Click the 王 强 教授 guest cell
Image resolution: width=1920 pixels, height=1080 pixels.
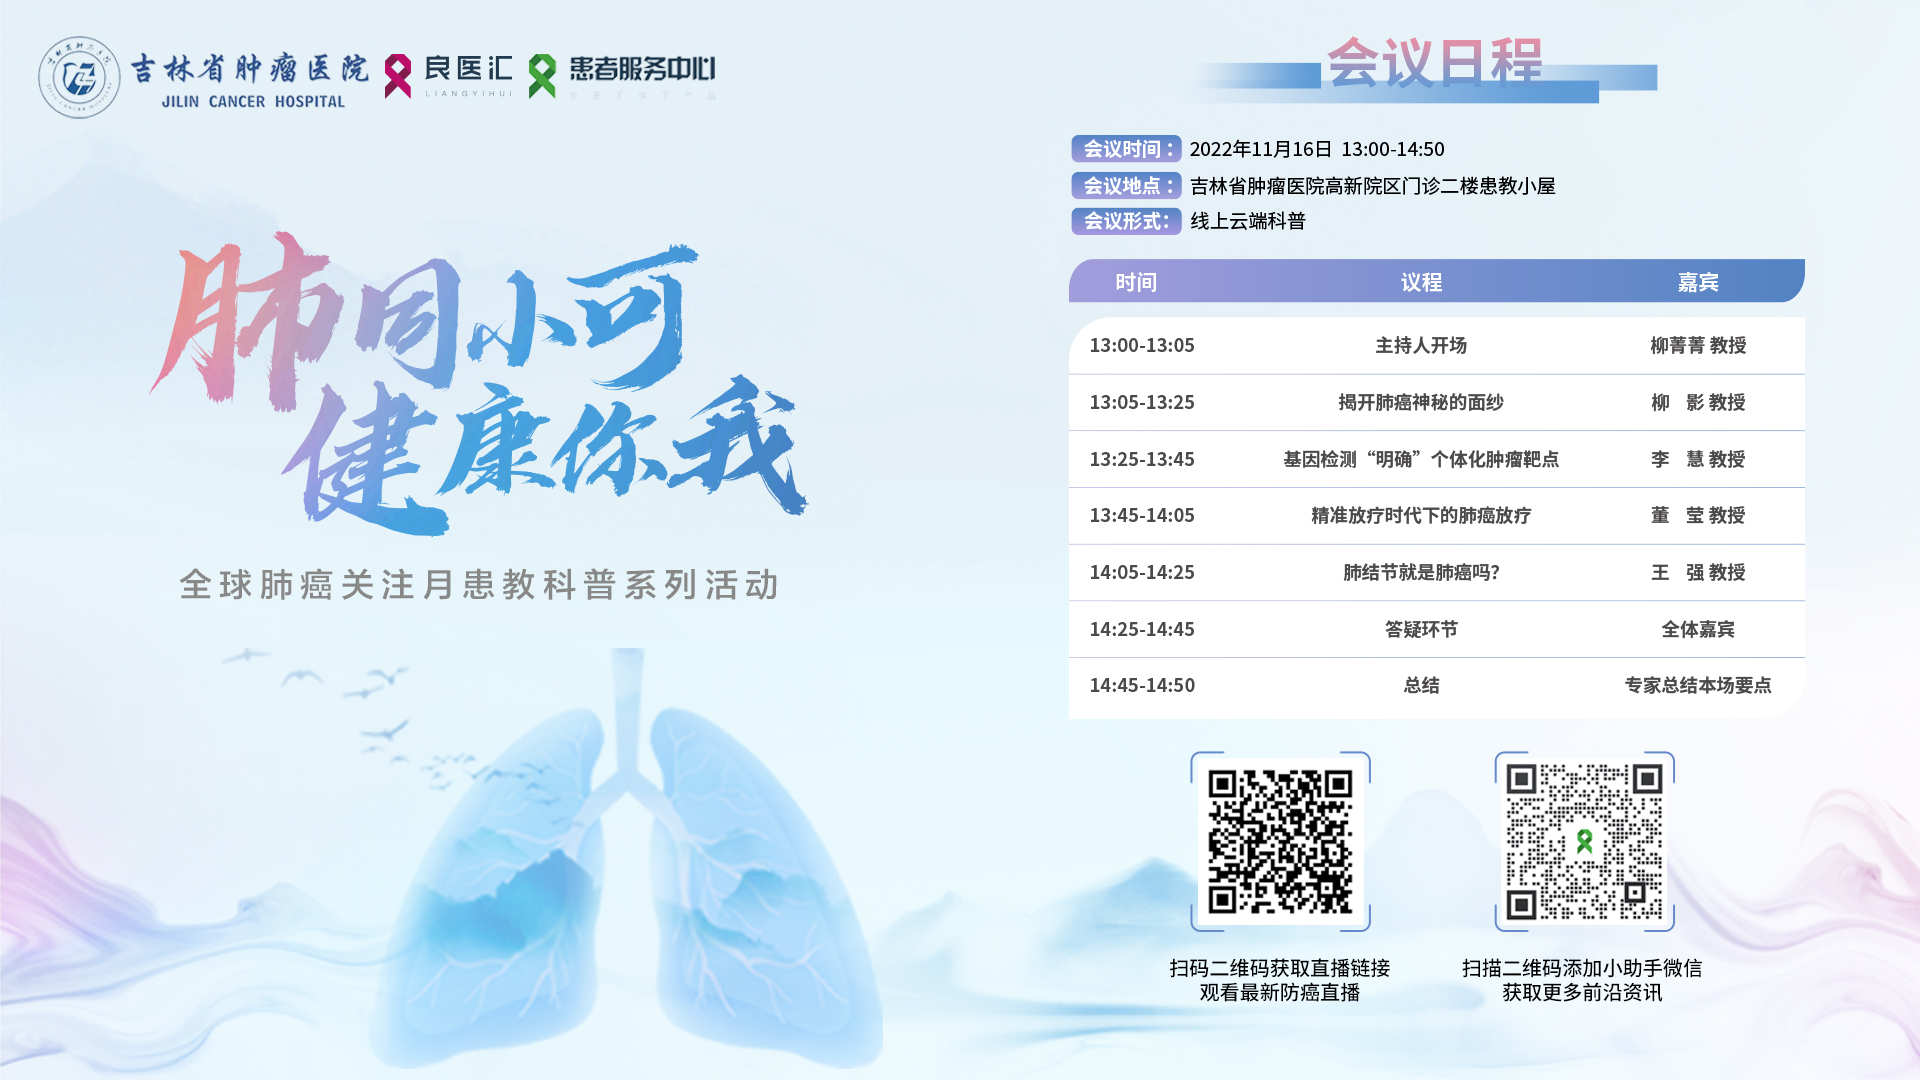(1698, 572)
